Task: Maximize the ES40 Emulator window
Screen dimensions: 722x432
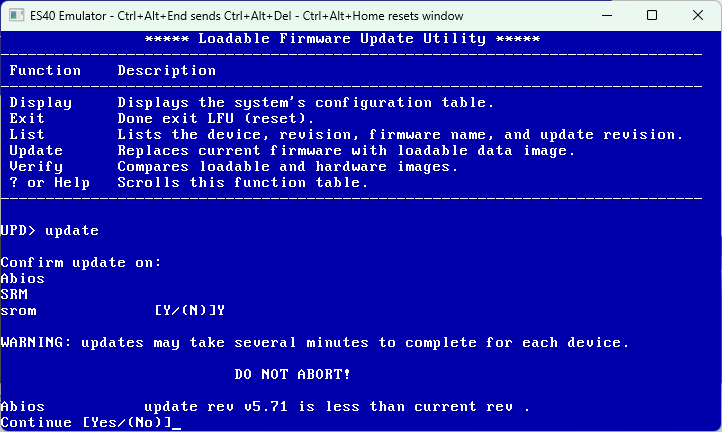Action: pos(652,15)
